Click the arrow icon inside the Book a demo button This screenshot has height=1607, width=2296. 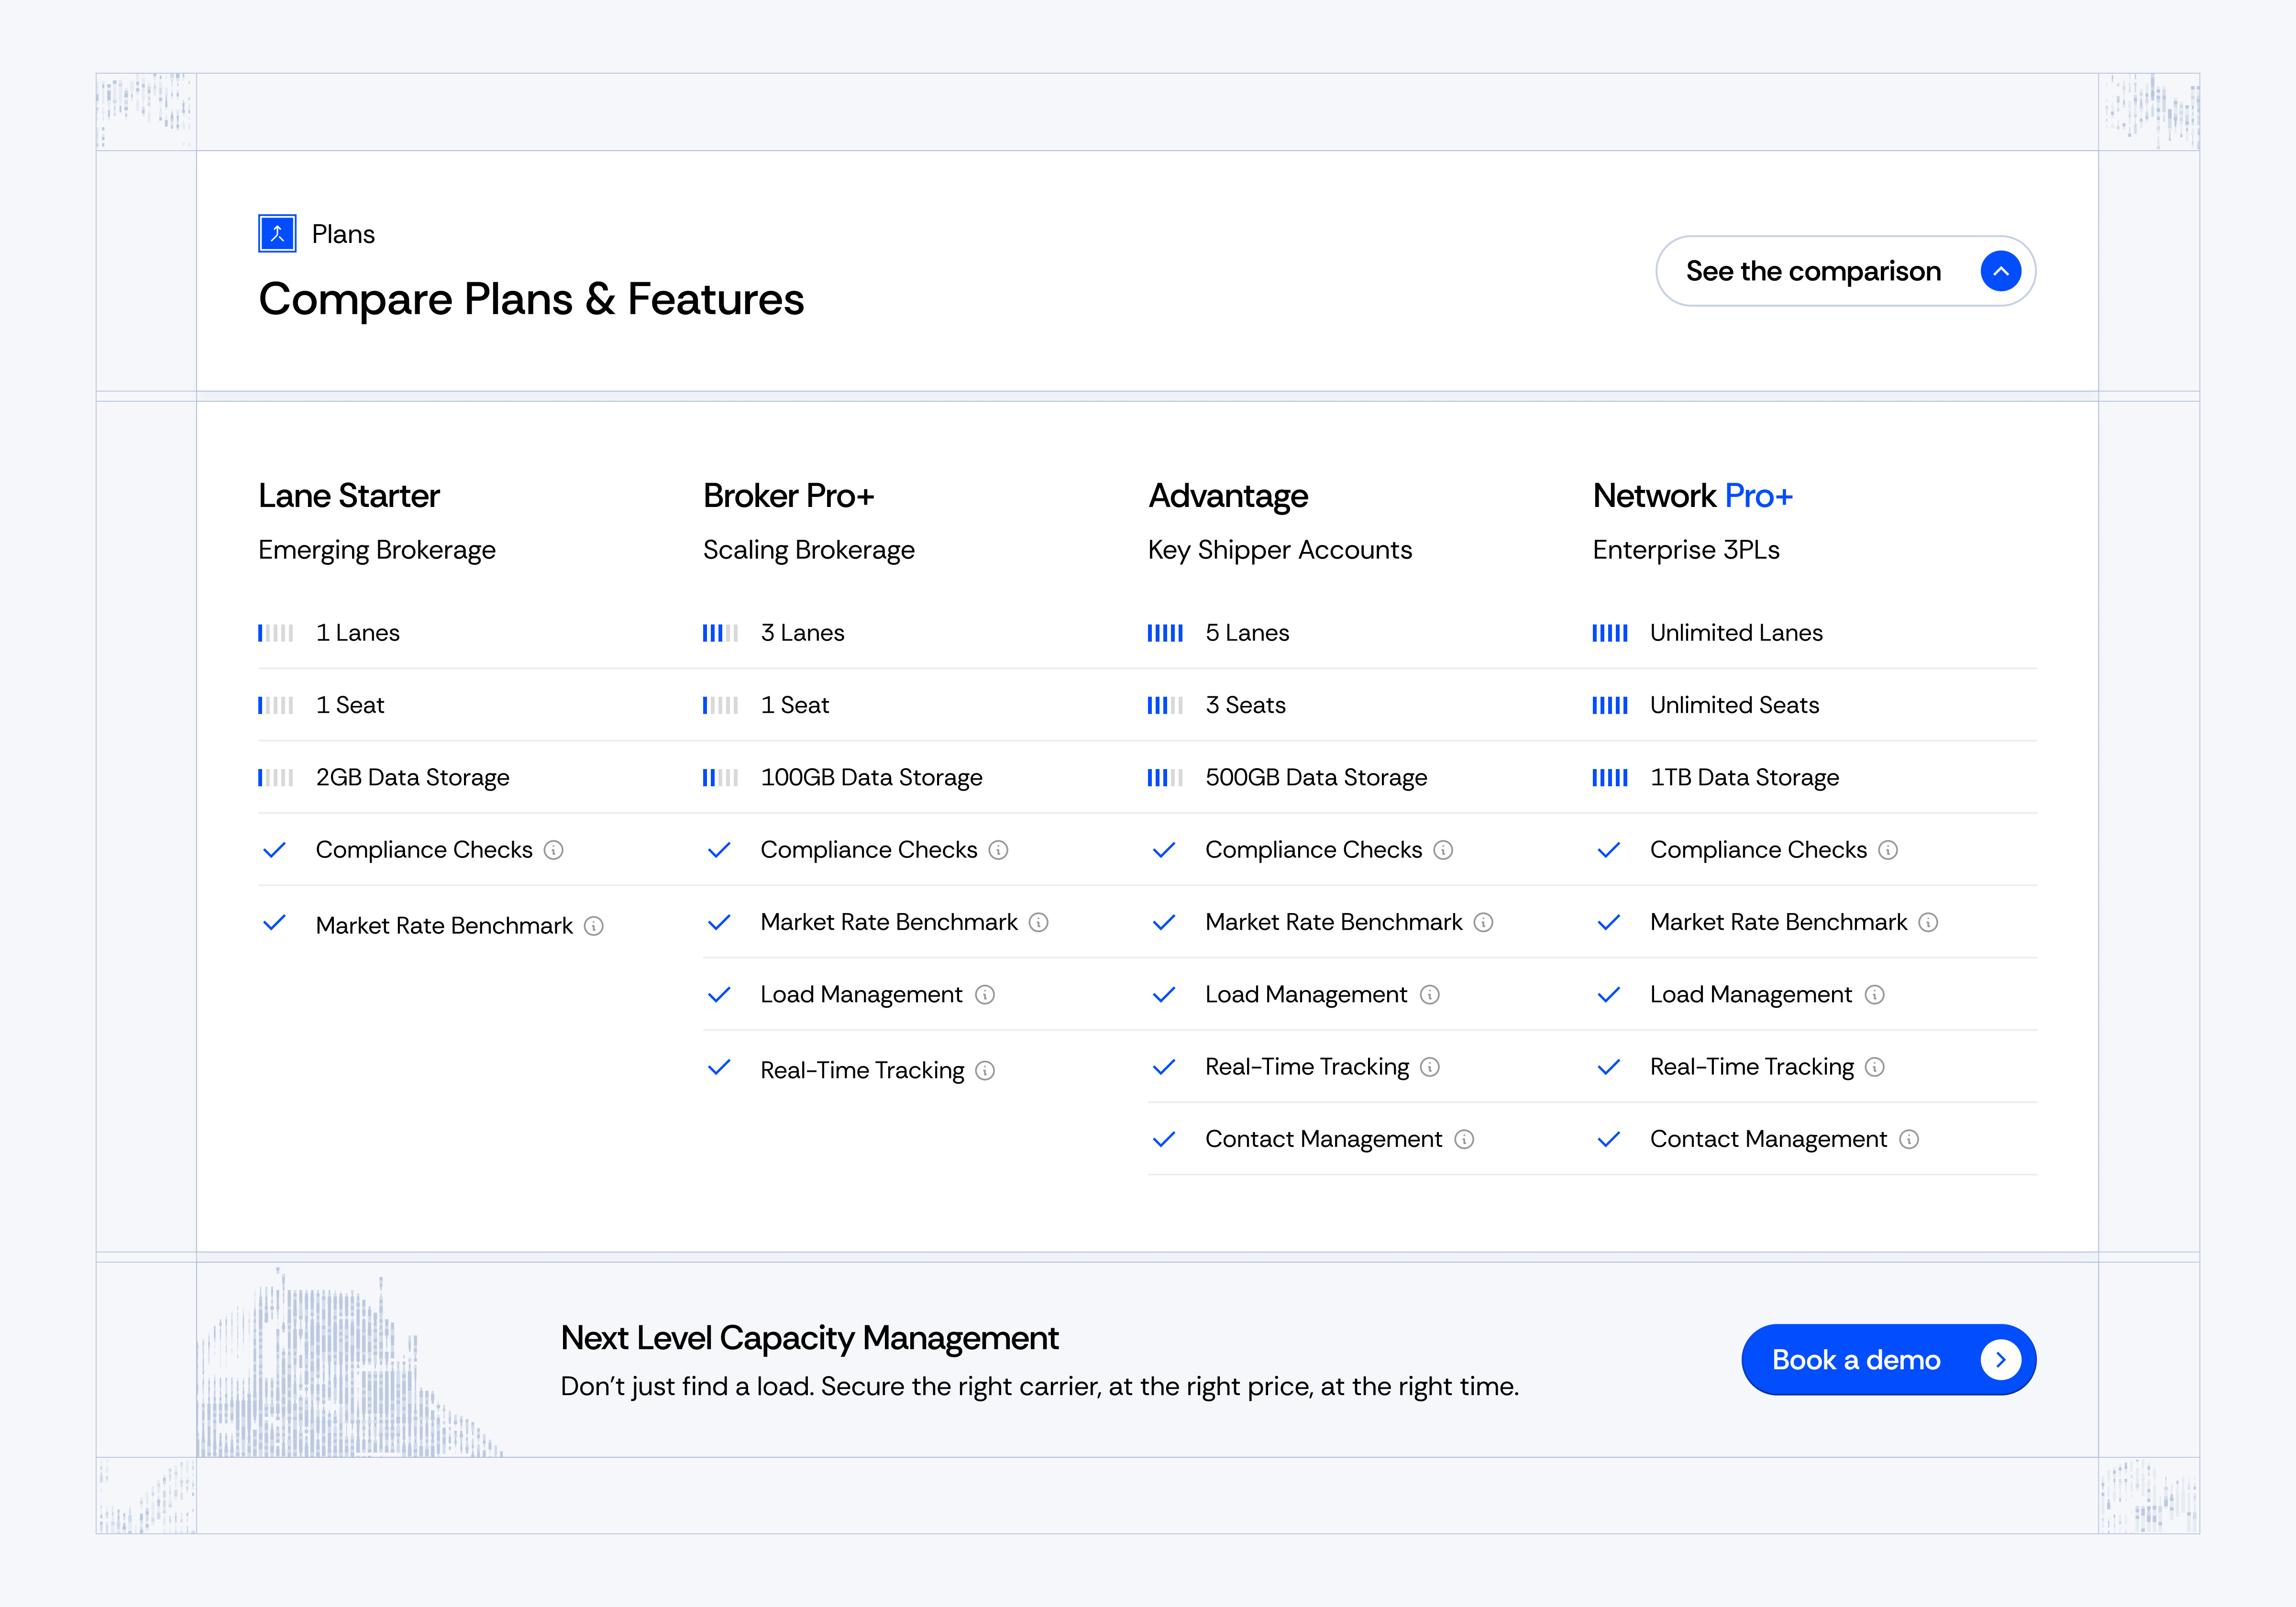[x=2001, y=1359]
